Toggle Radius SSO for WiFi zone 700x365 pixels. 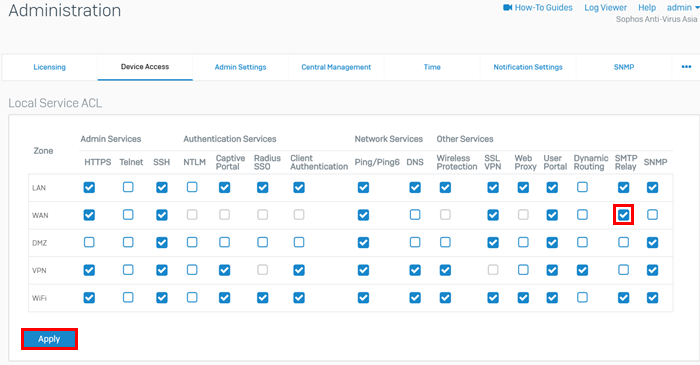[x=262, y=298]
